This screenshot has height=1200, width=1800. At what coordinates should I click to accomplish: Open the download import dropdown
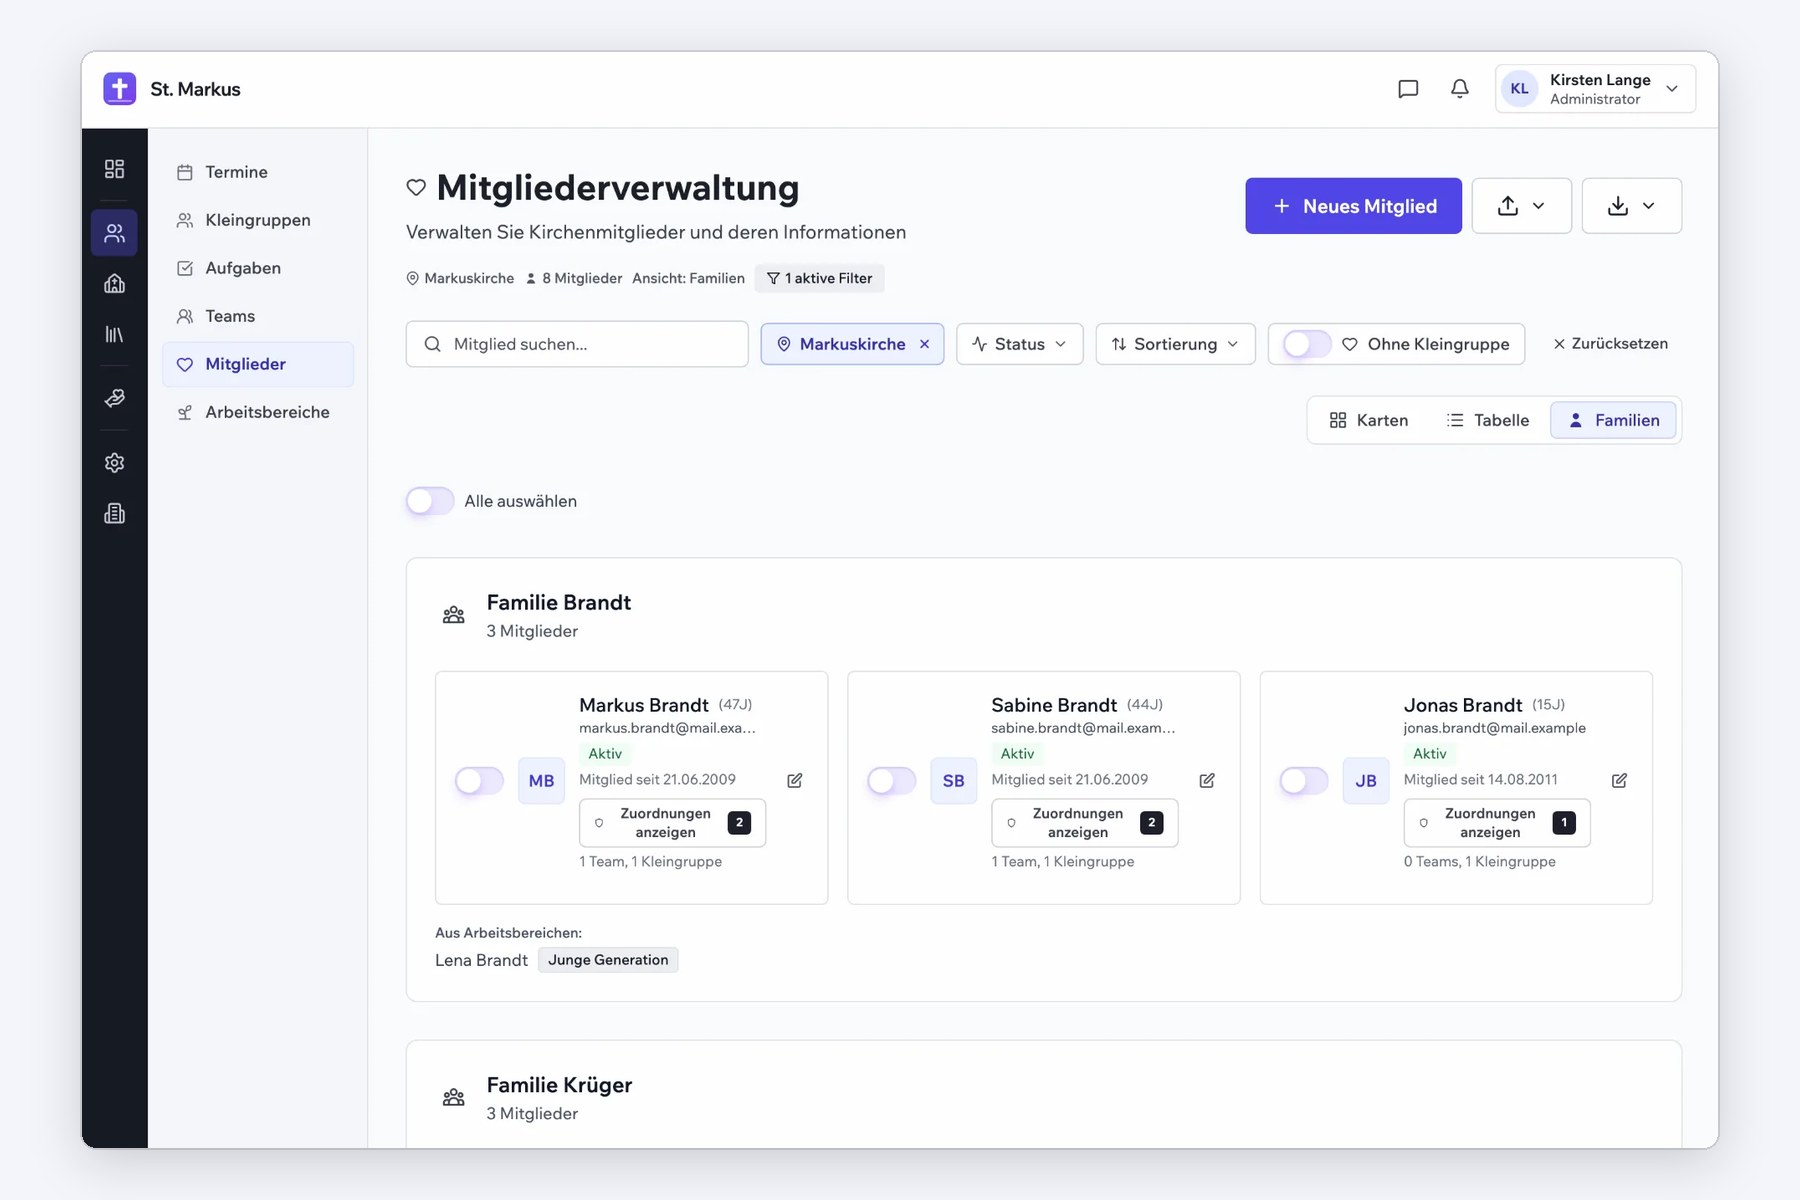coord(1632,206)
